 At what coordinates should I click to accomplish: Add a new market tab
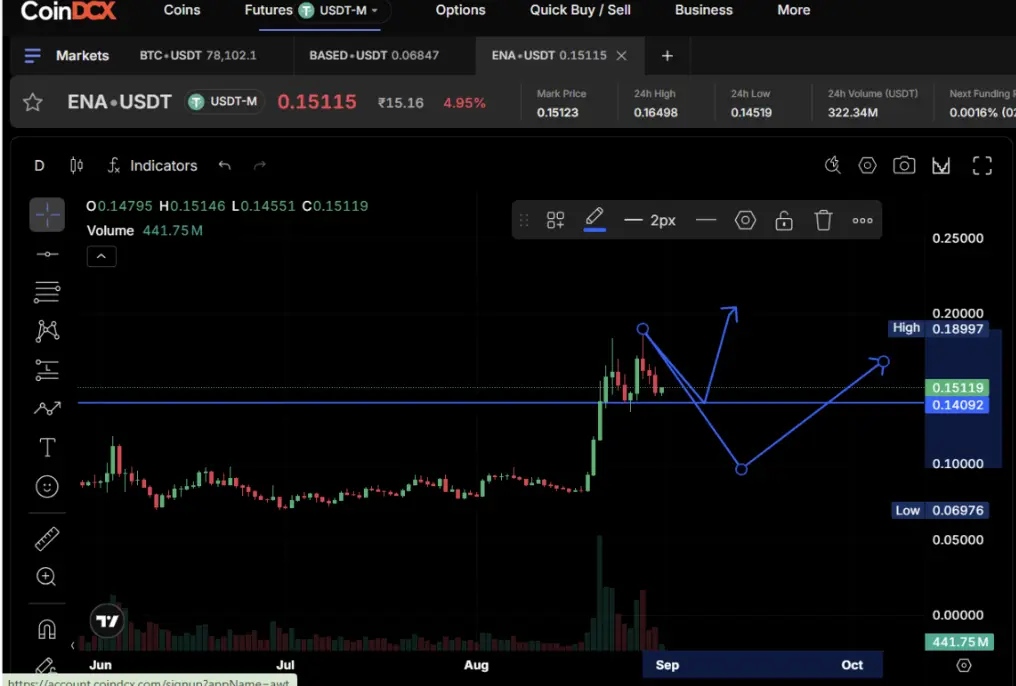pos(667,56)
